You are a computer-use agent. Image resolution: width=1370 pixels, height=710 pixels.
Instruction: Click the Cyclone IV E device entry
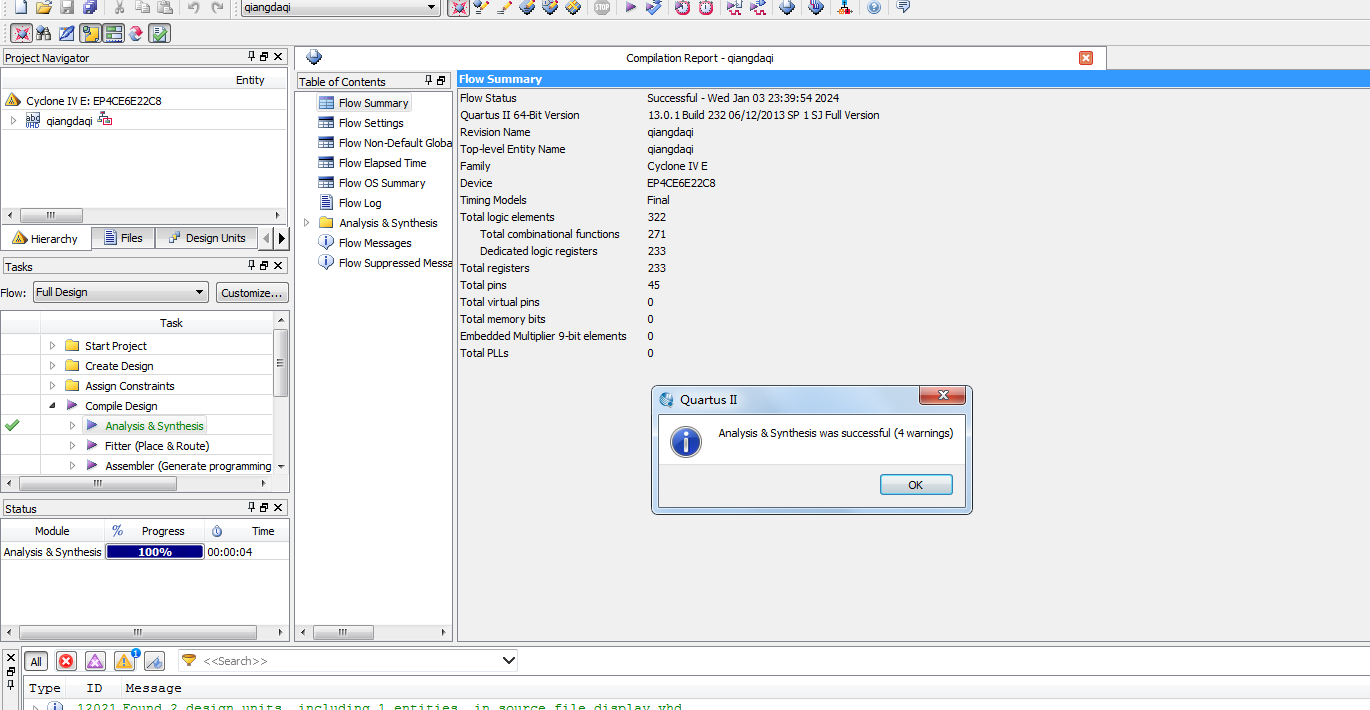94,100
